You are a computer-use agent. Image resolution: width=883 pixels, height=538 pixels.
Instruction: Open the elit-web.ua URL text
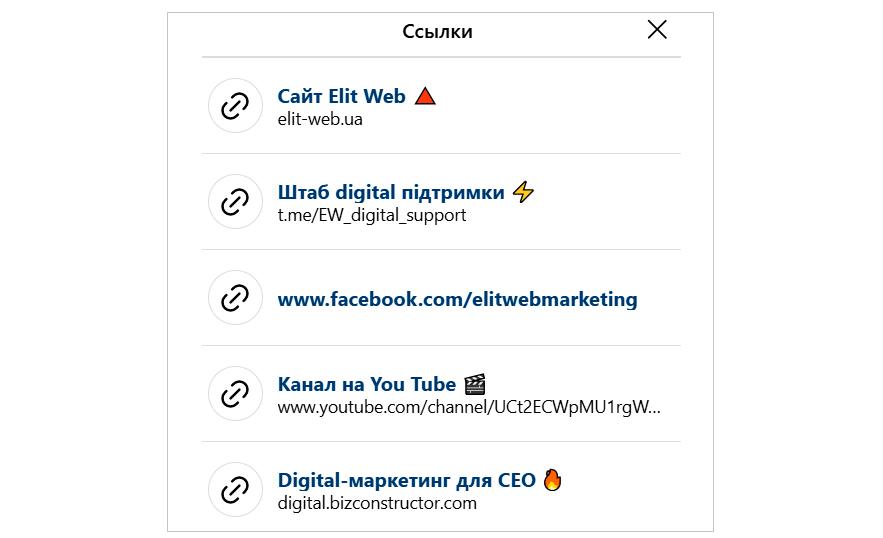pyautogui.click(x=320, y=119)
